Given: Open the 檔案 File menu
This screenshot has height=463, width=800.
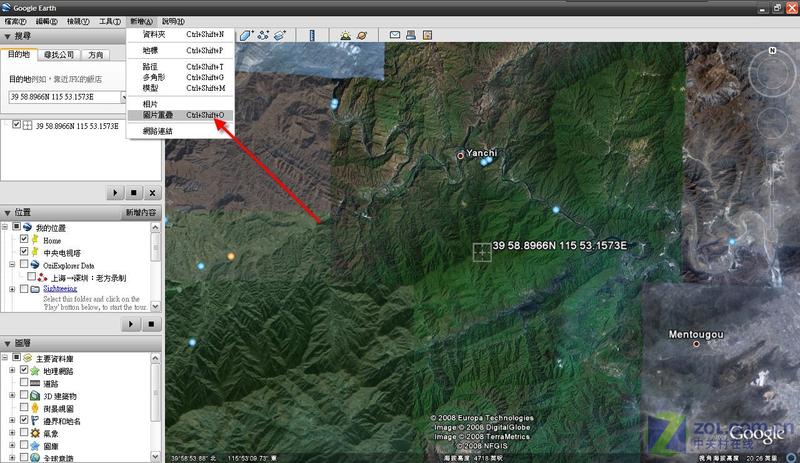Looking at the screenshot, I should click(15, 21).
